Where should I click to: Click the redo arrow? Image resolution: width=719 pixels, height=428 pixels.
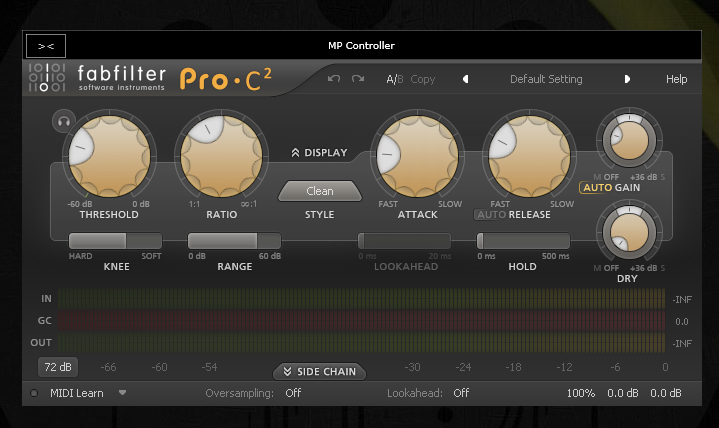tap(358, 79)
